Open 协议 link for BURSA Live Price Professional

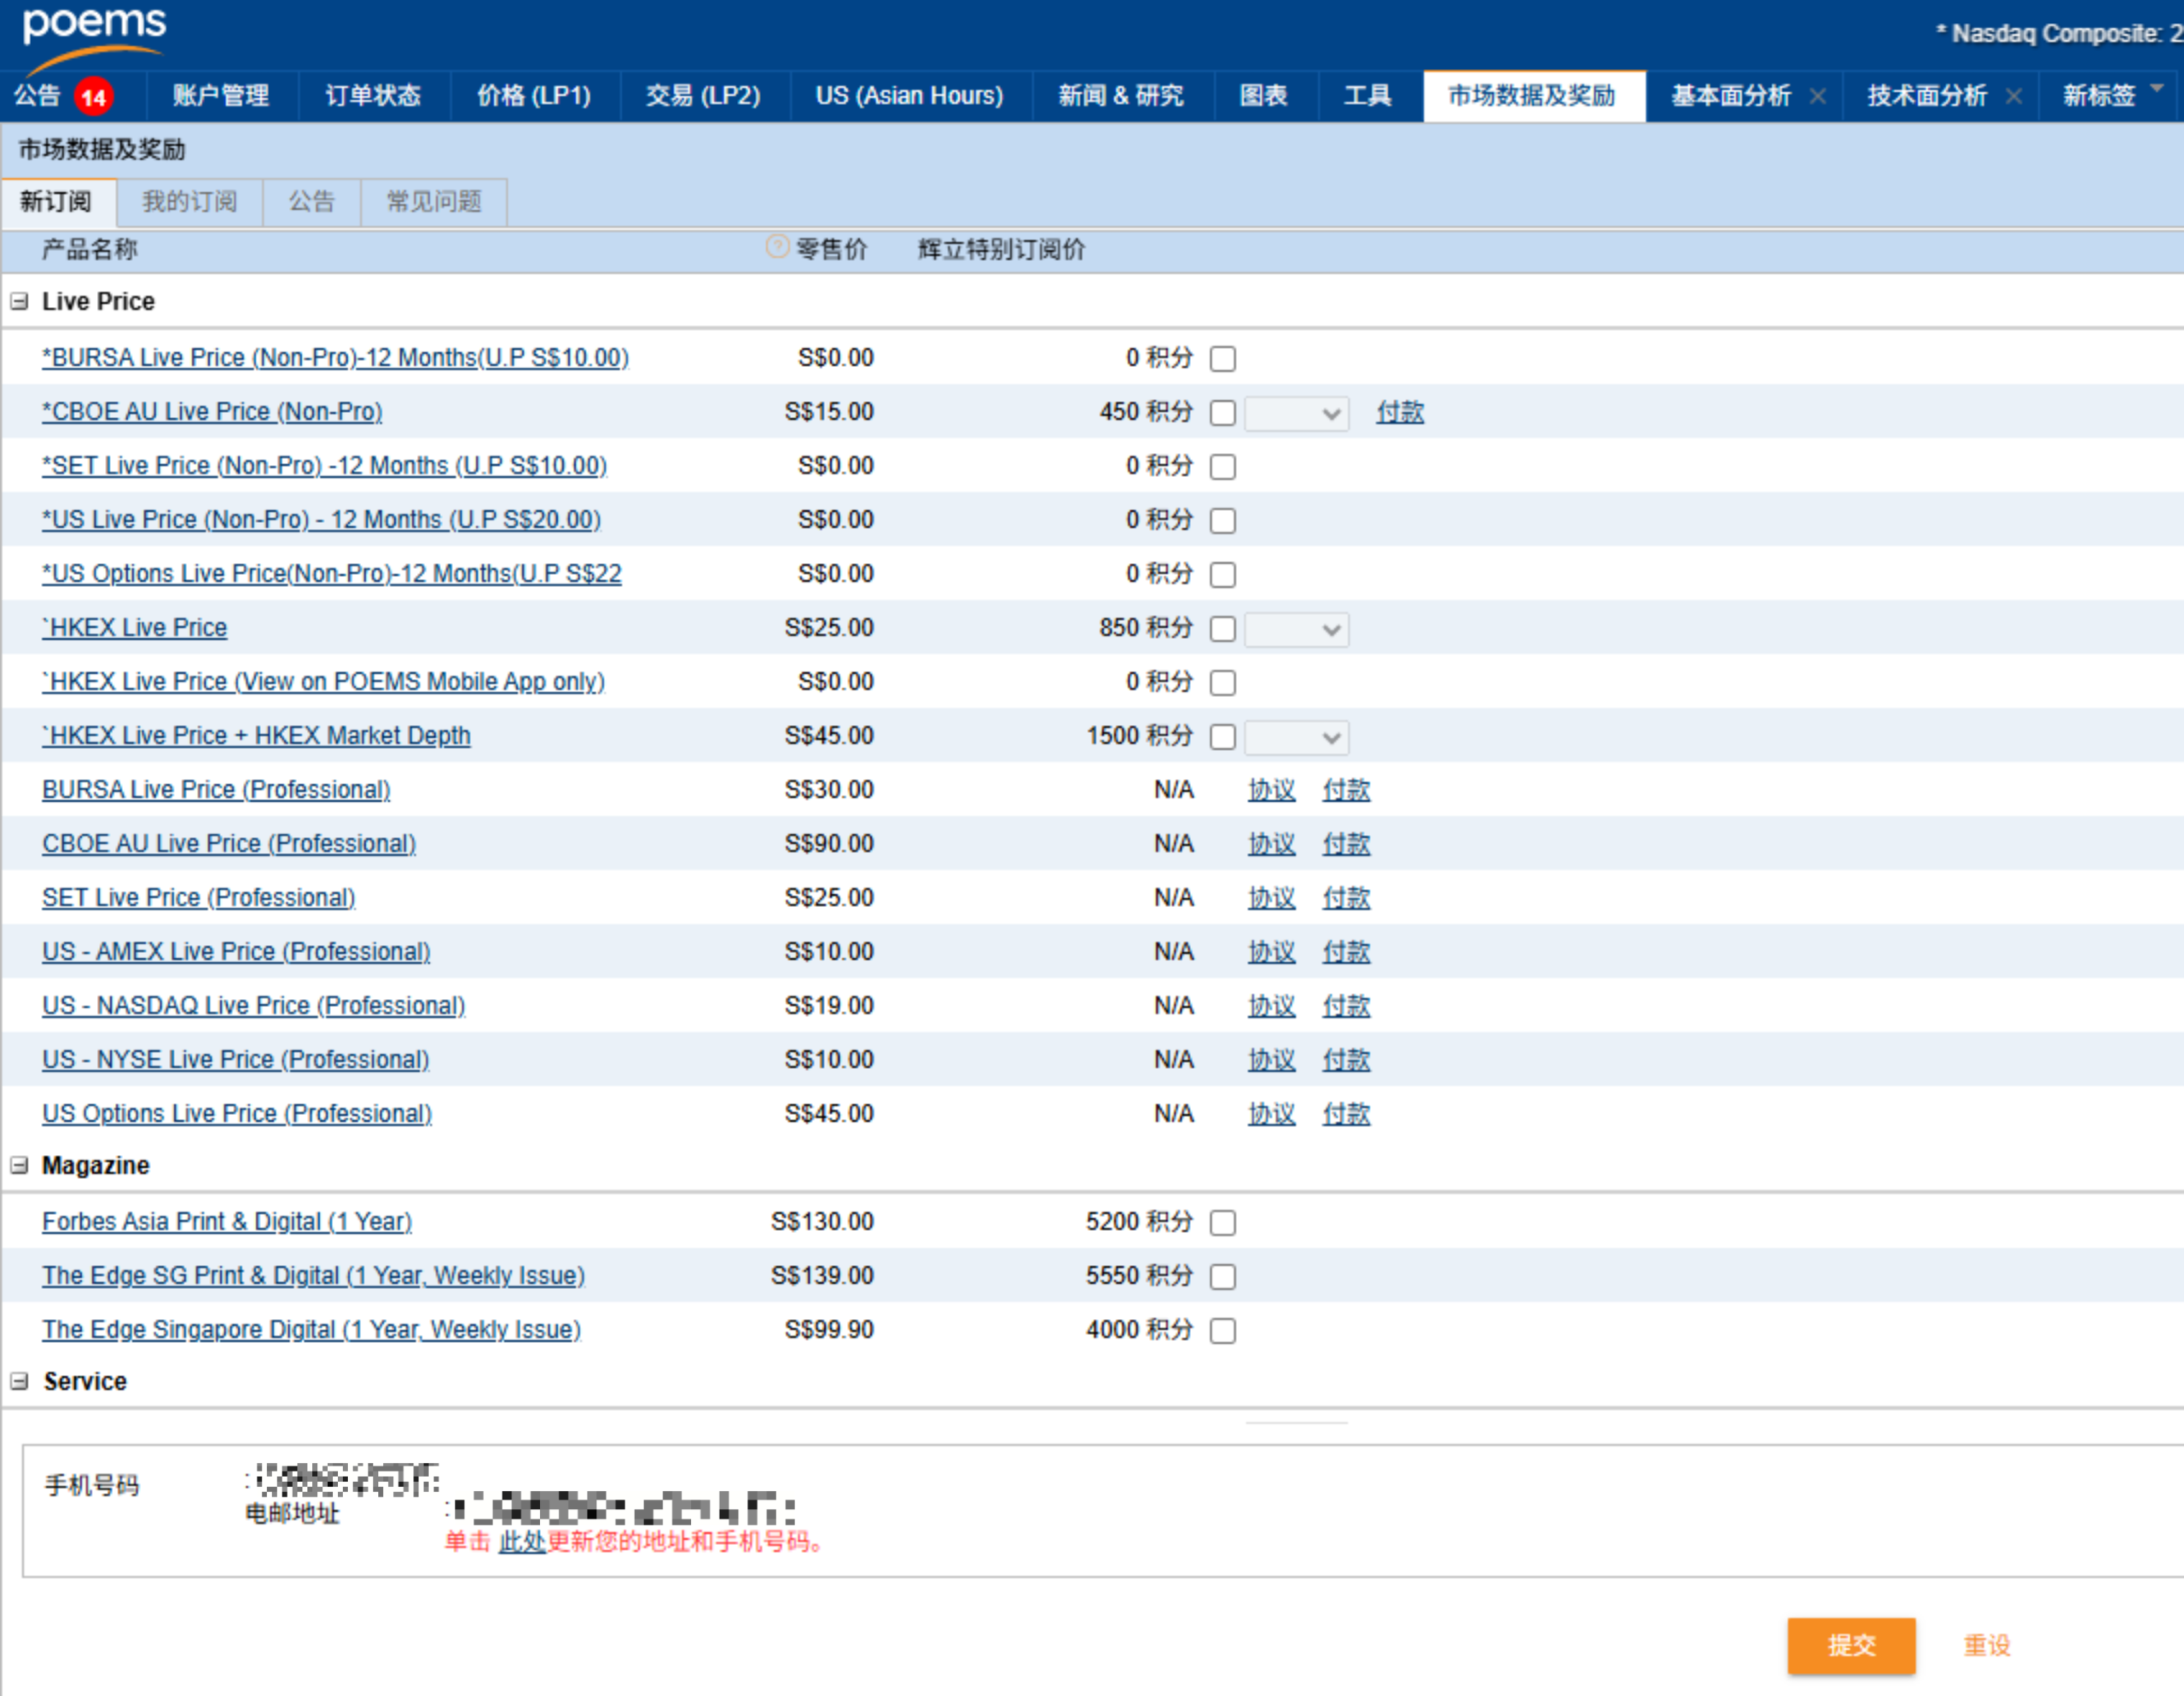[1270, 790]
